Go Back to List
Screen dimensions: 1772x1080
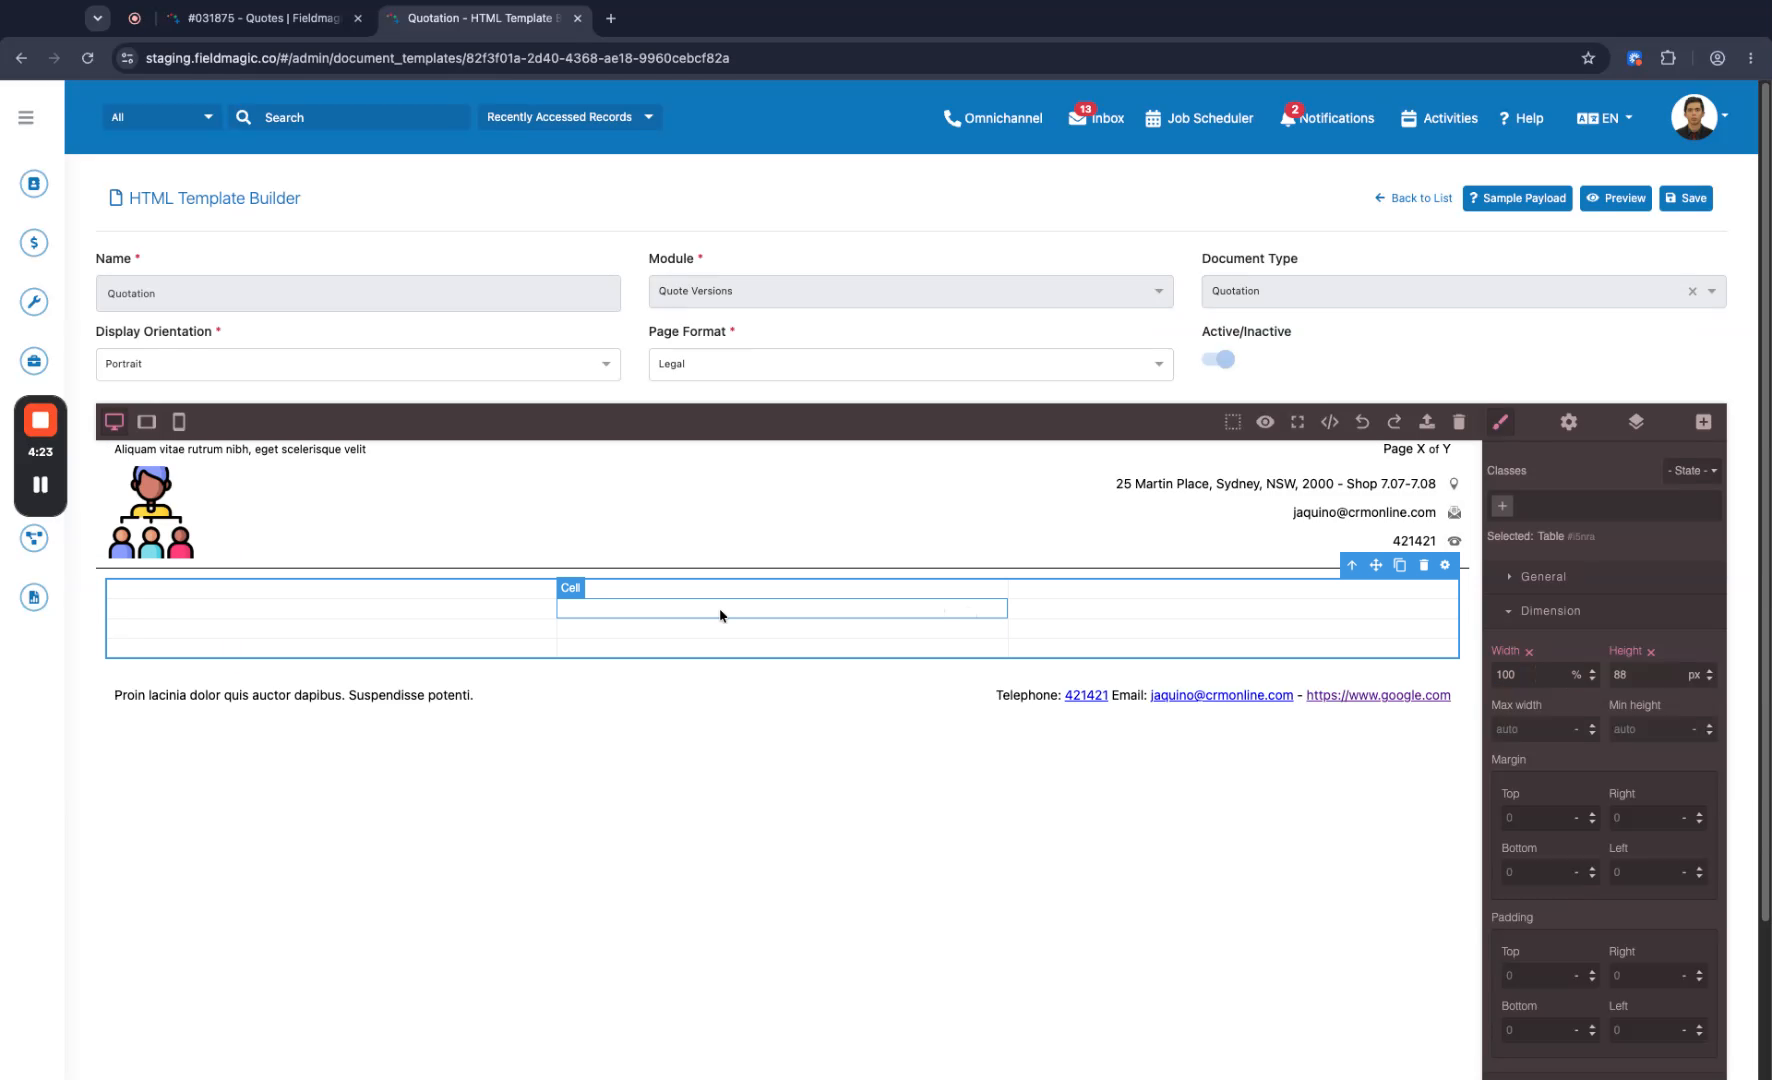click(x=1414, y=198)
